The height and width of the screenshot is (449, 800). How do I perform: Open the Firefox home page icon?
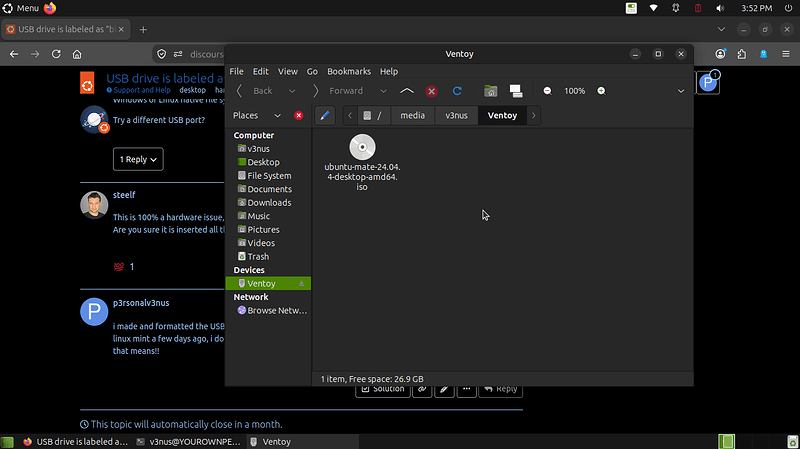[77, 54]
